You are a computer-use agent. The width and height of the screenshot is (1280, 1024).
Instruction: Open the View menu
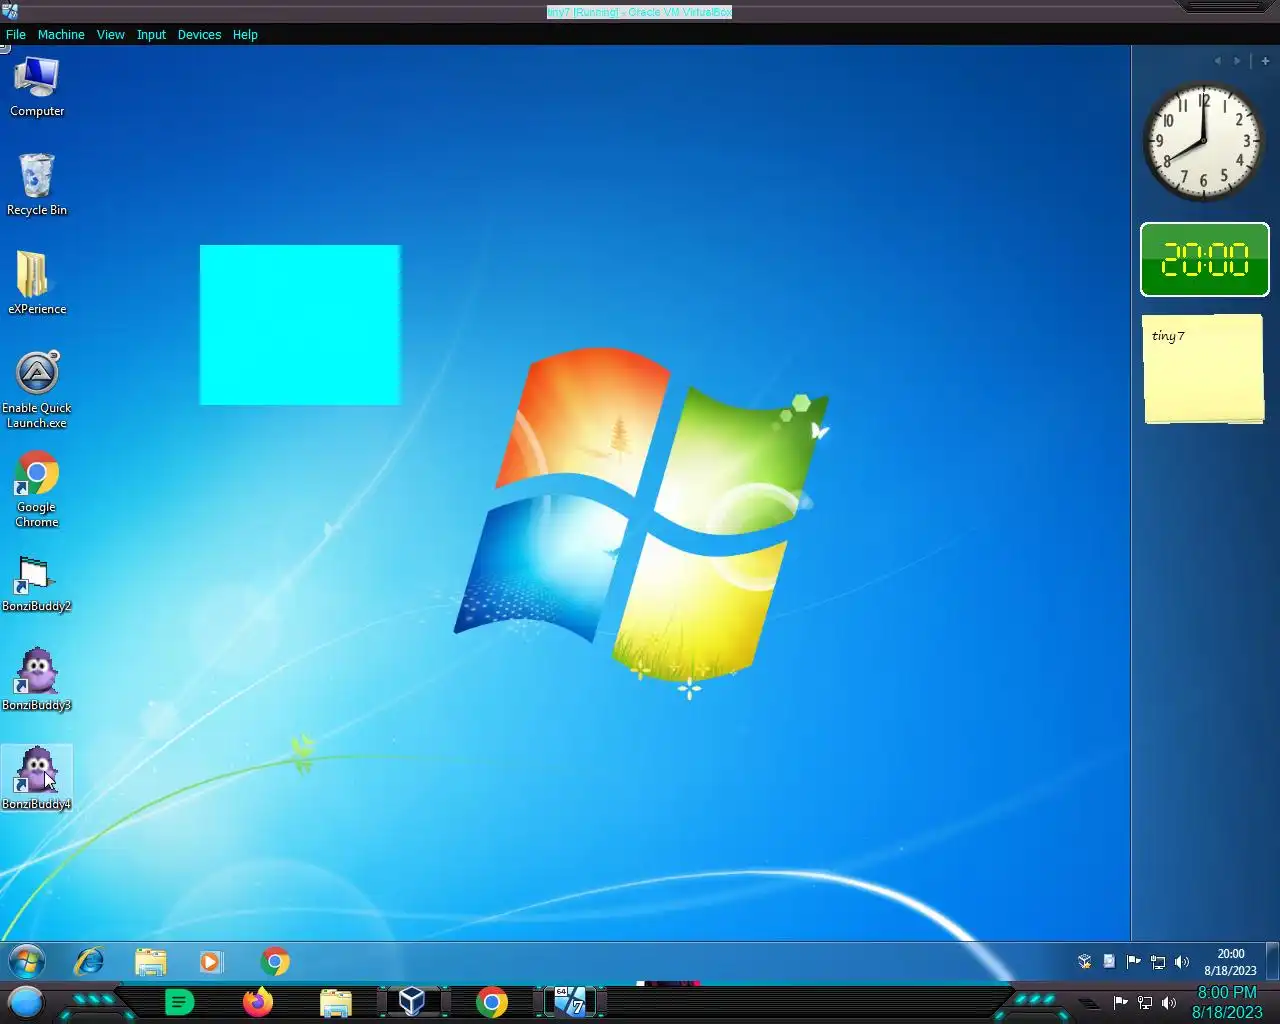pos(111,34)
